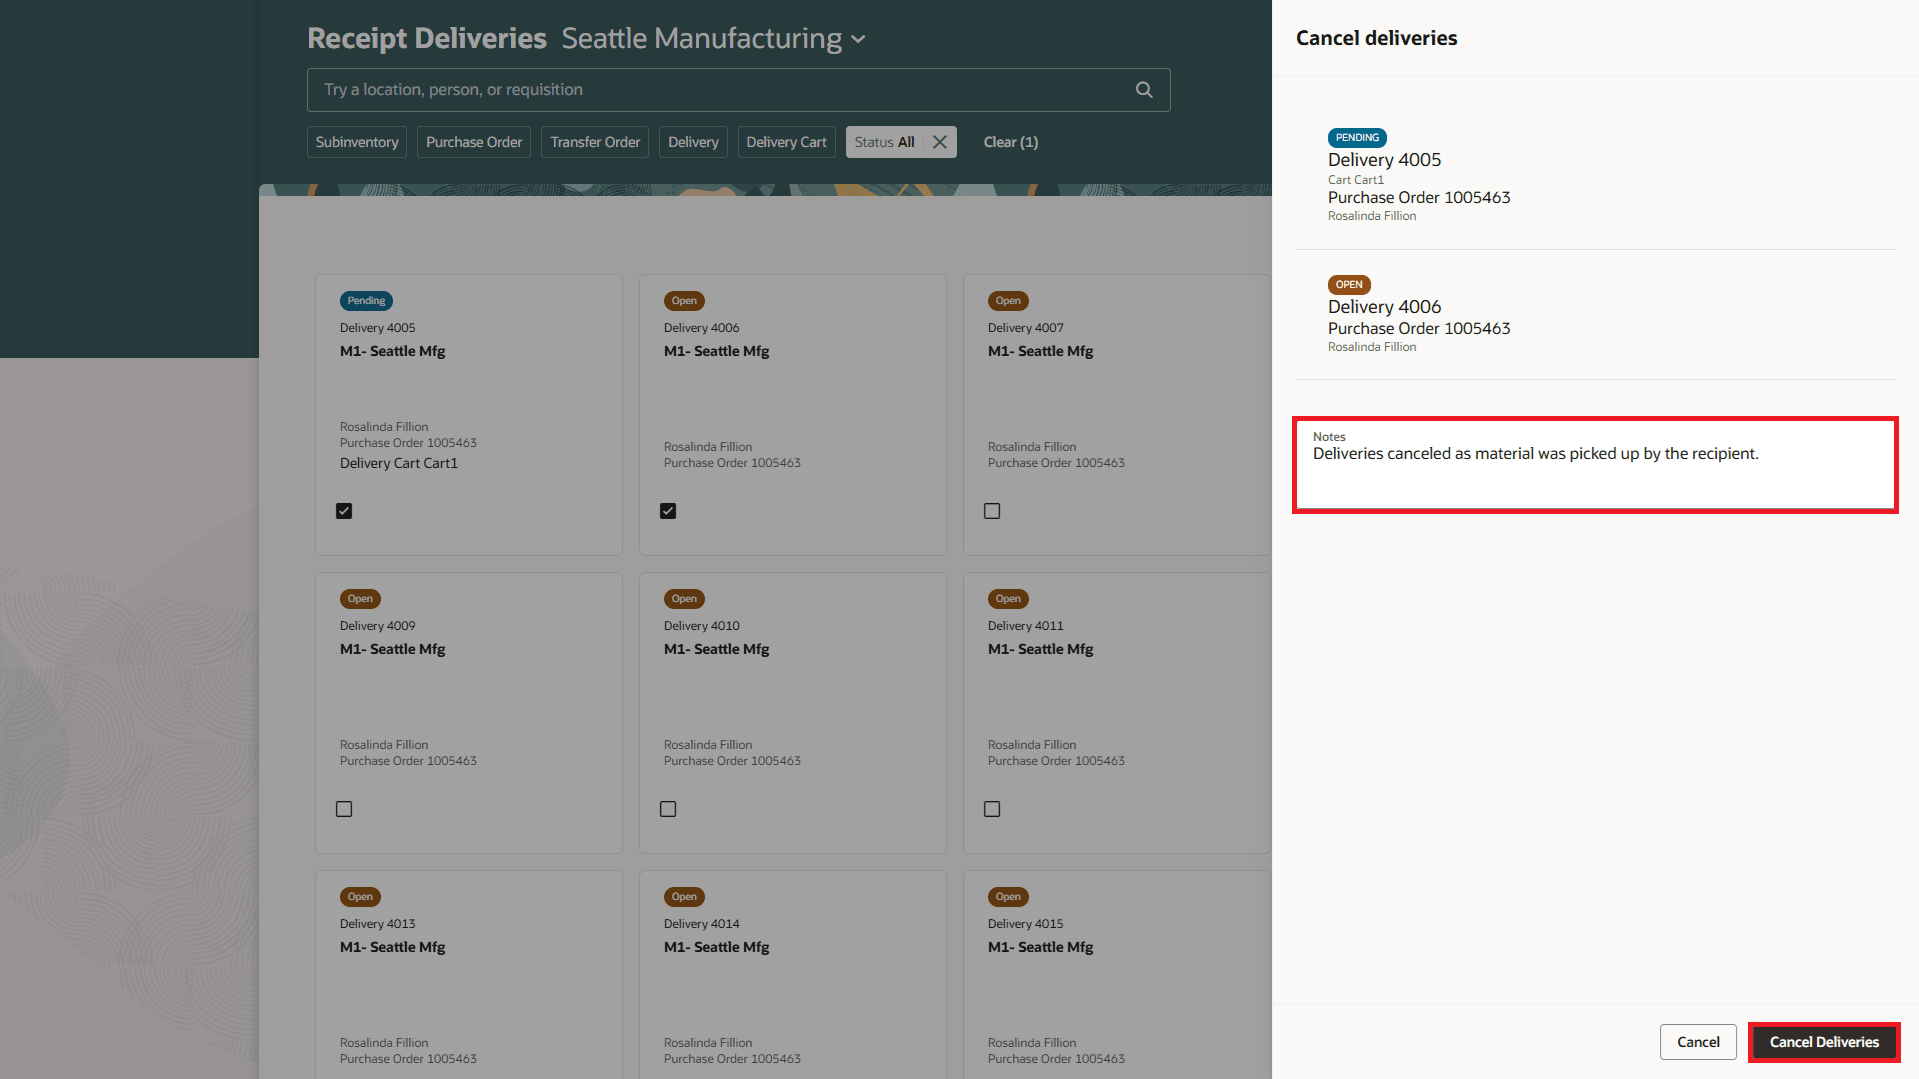Image resolution: width=1919 pixels, height=1079 pixels.
Task: Check the Delivery 4010 card checkbox
Action: coord(668,809)
